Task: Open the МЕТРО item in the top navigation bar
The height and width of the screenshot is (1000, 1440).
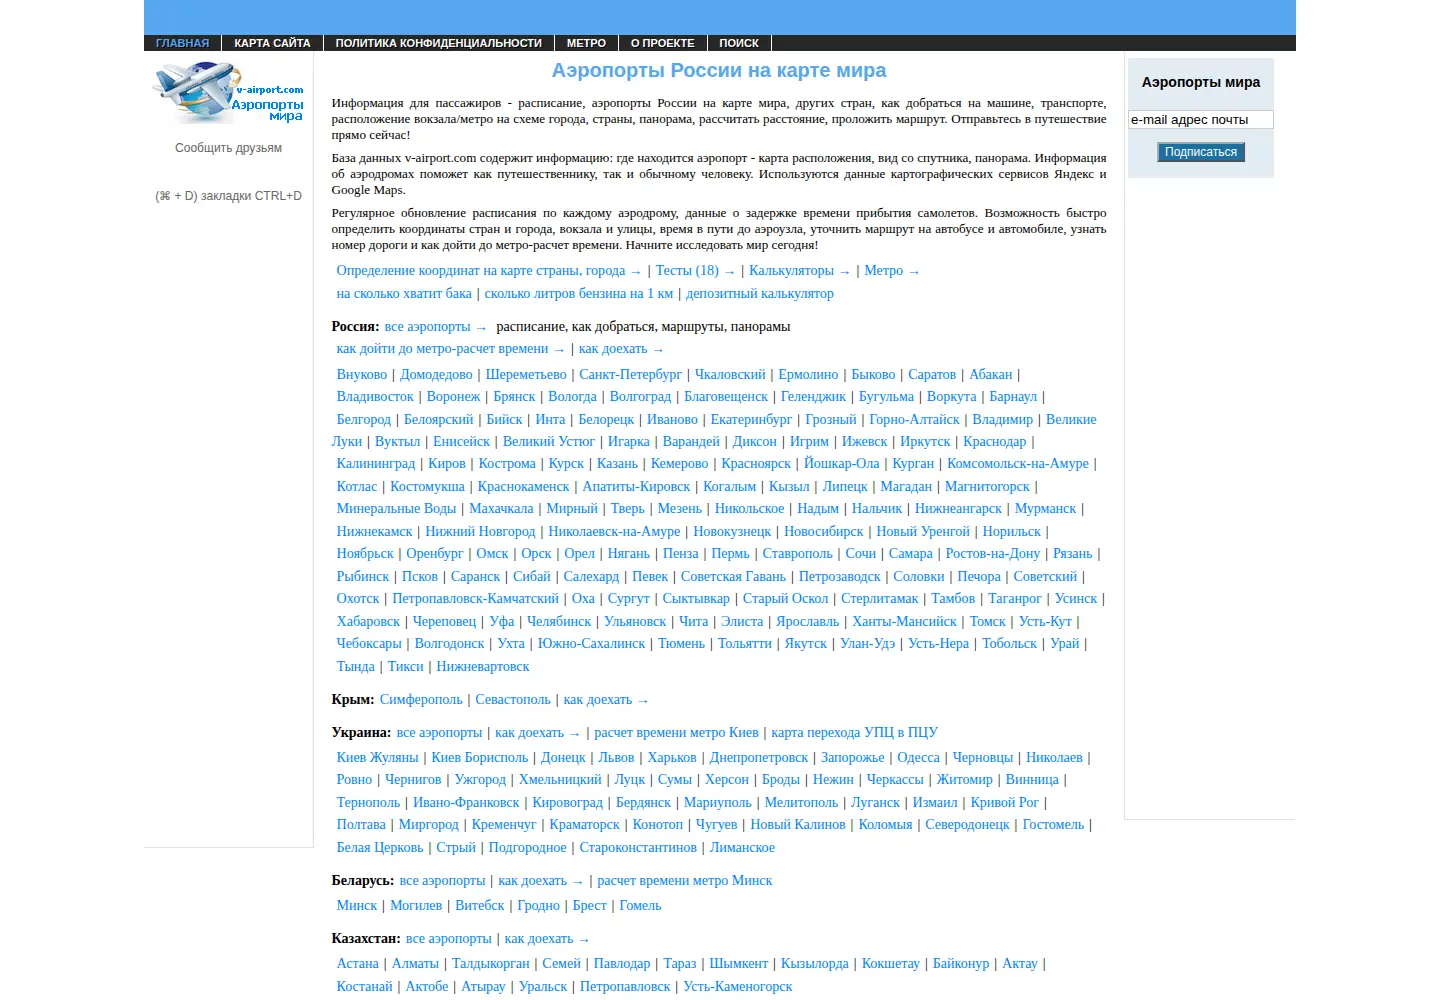Action: [586, 43]
